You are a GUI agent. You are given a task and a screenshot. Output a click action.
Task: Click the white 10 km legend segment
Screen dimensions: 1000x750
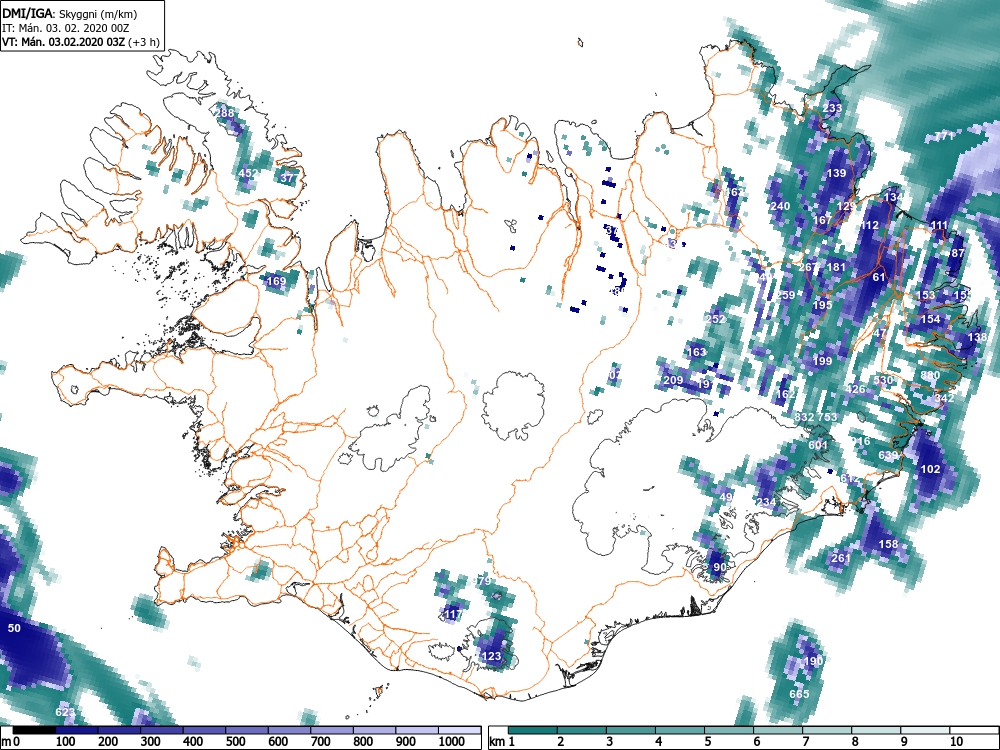pyautogui.click(x=974, y=730)
